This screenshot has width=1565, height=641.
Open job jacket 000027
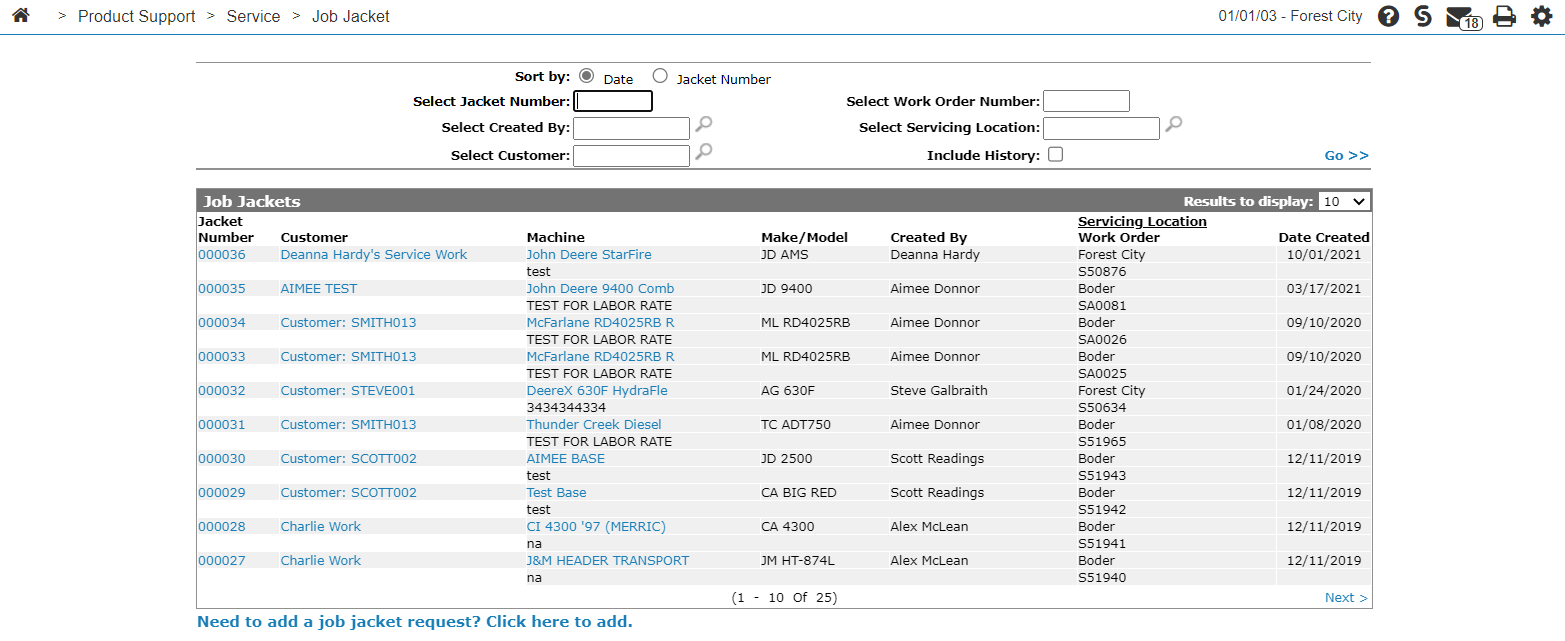coord(221,561)
